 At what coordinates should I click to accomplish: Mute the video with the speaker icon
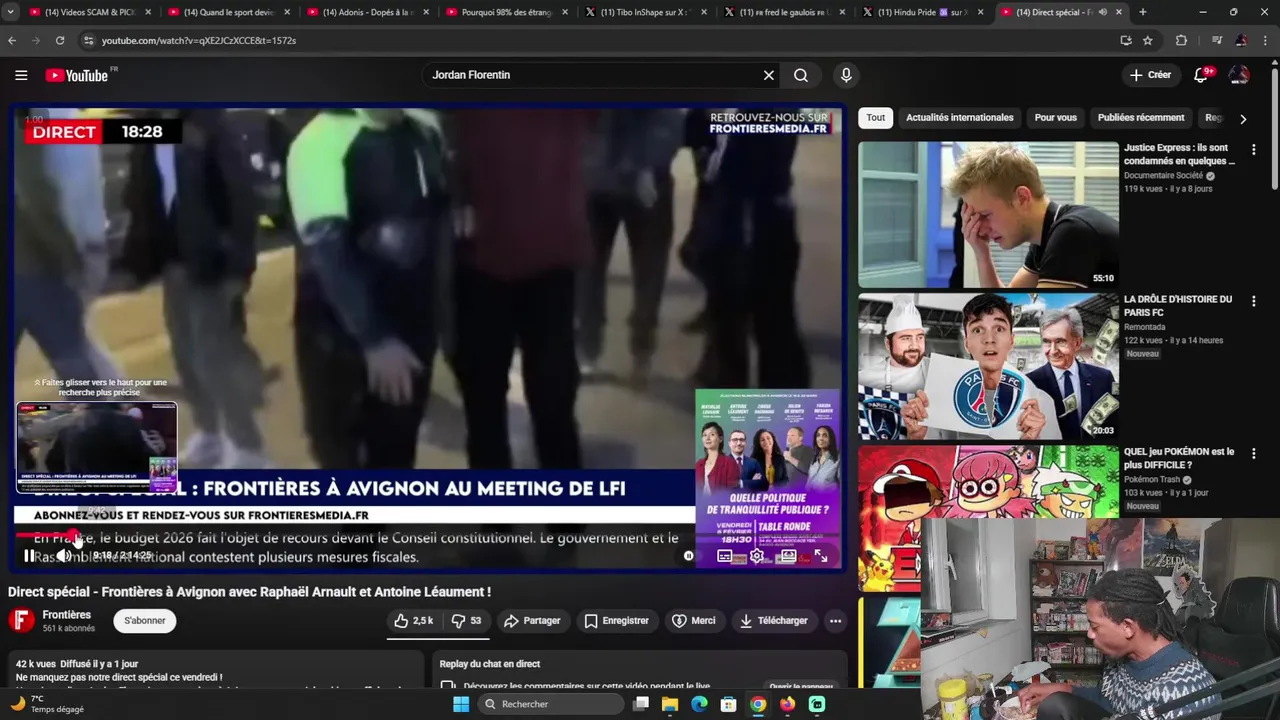pyautogui.click(x=63, y=556)
